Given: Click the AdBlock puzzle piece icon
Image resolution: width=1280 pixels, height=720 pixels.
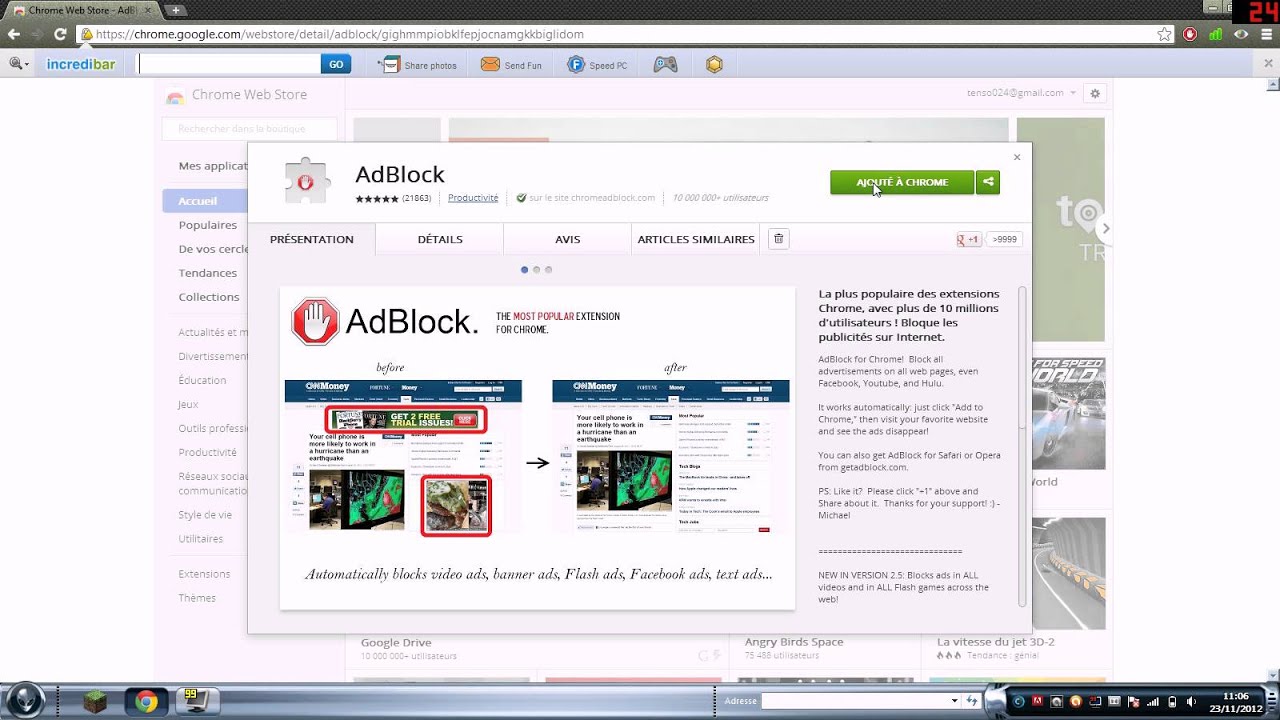Looking at the screenshot, I should coord(306,181).
